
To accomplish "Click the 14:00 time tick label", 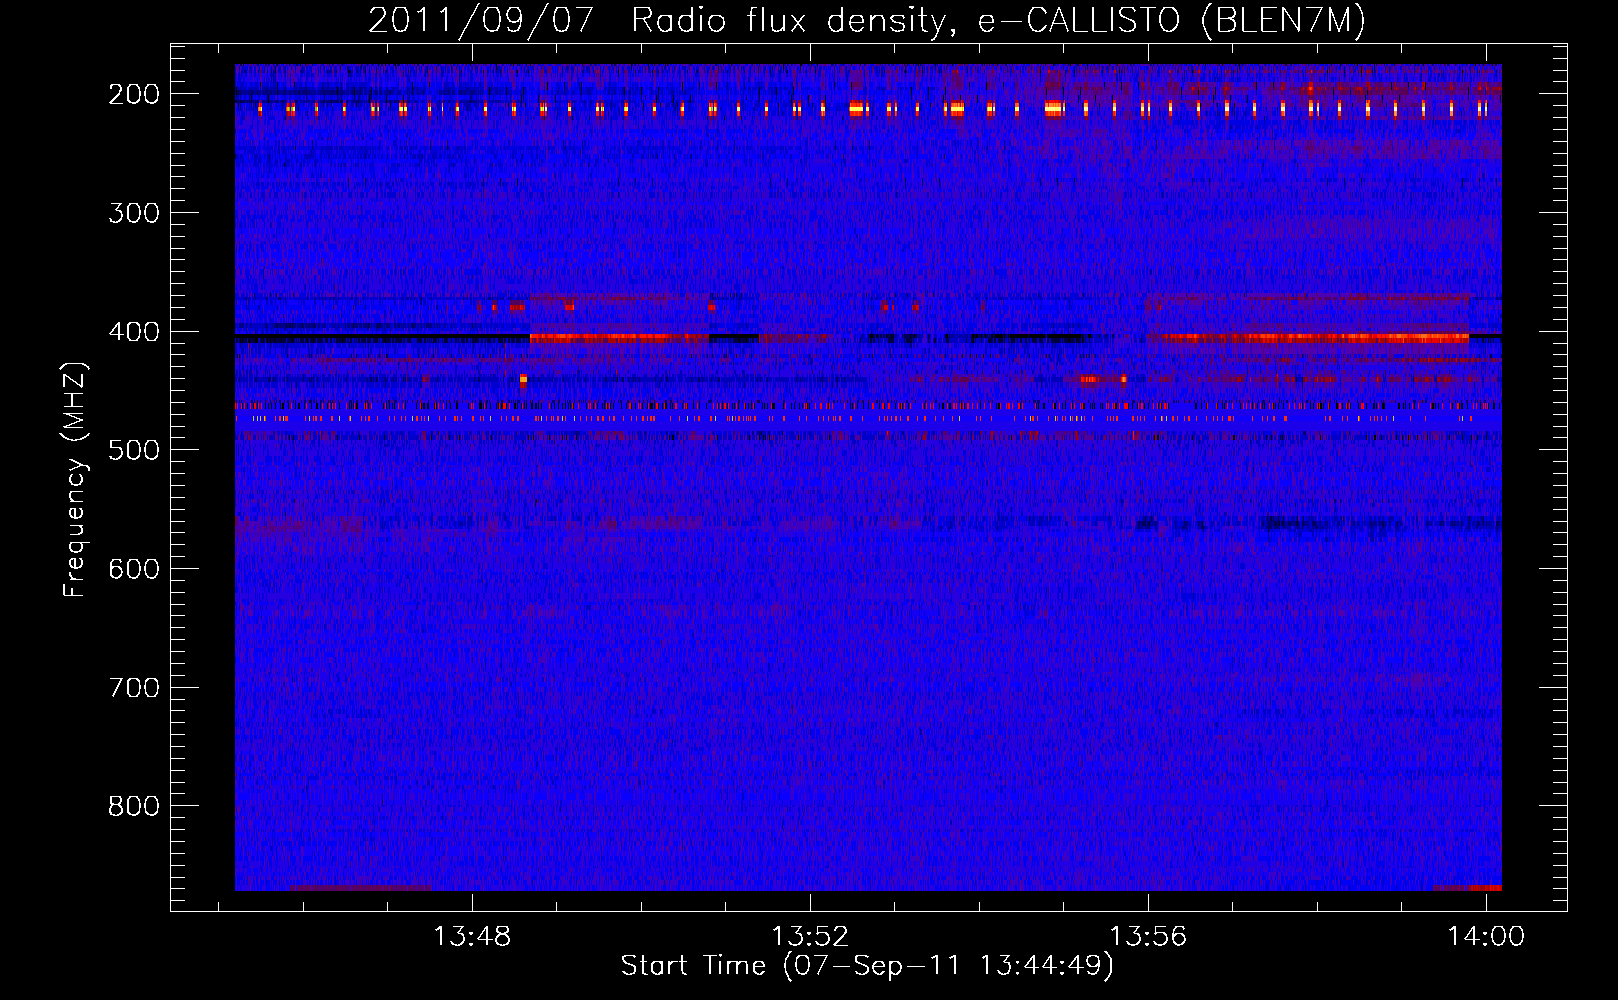I will 1486,936.
